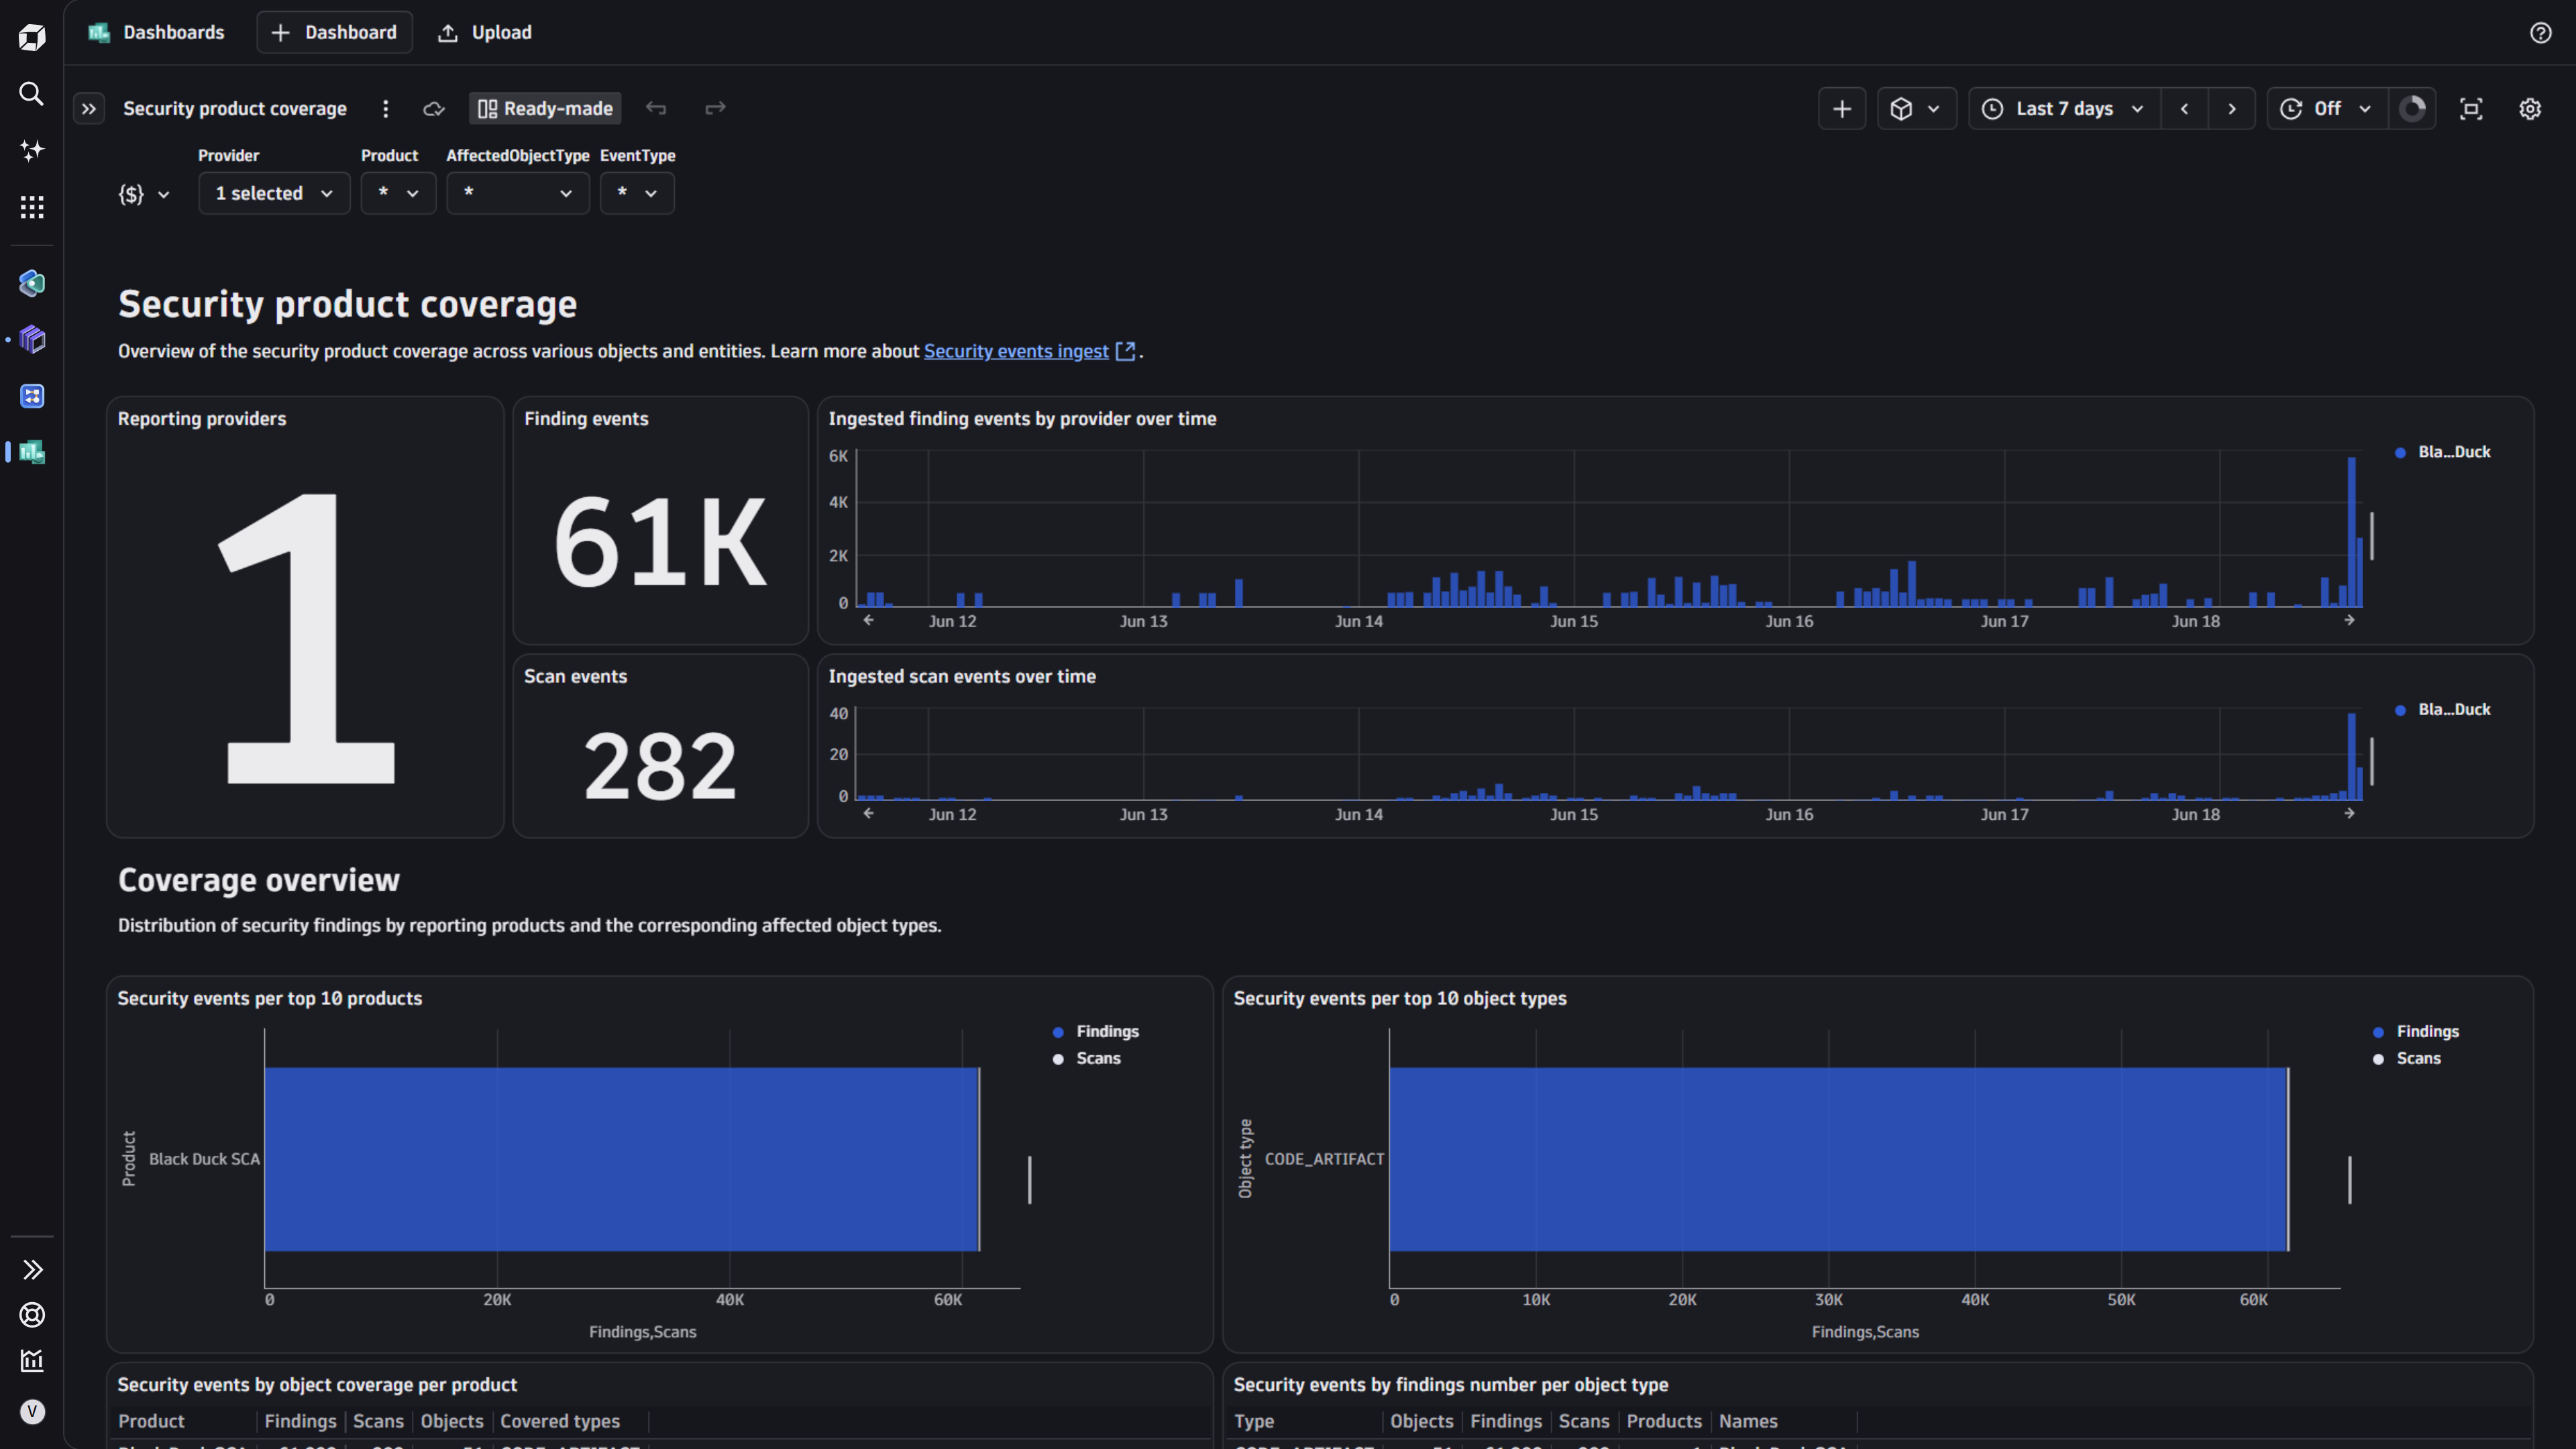The image size is (2576, 1449).
Task: Open the user avatar V icon
Action: 32,1412
